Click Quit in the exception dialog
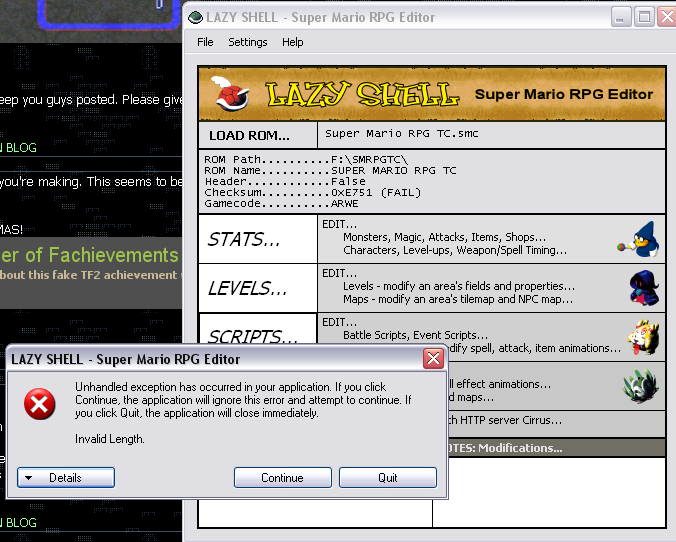The image size is (676, 542). 388,477
